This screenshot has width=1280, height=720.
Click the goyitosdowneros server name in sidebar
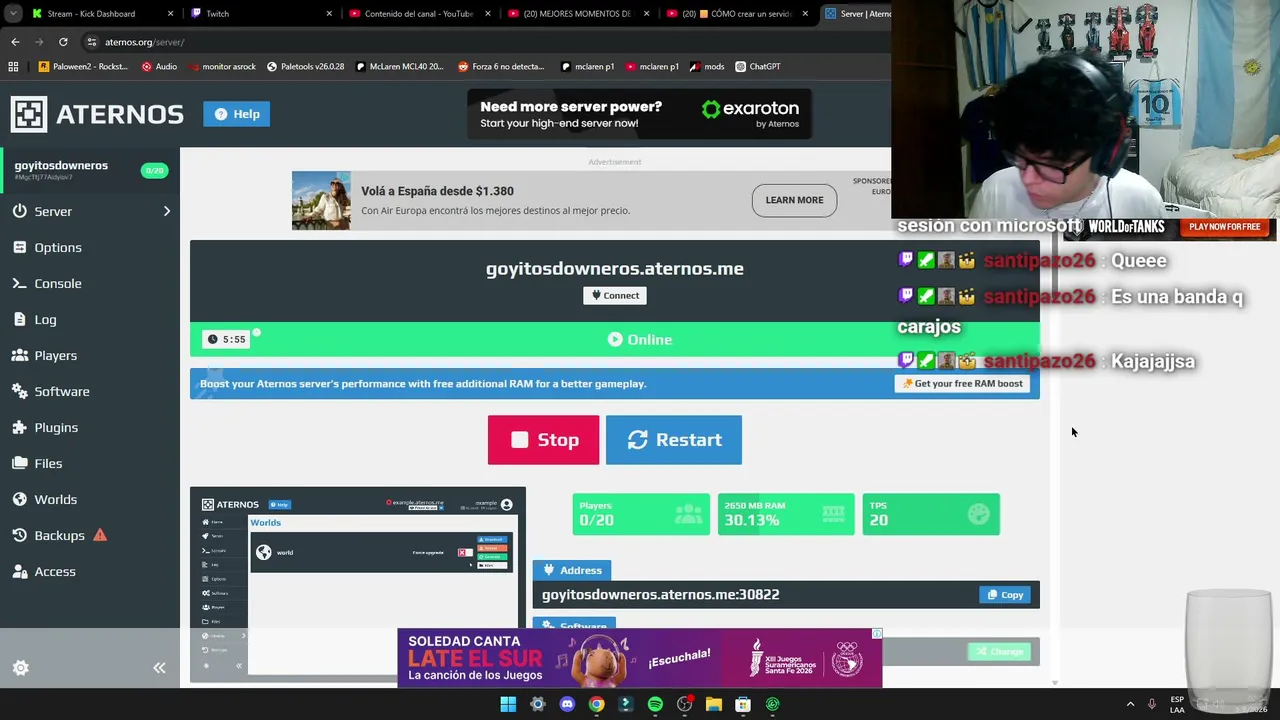pos(61,165)
